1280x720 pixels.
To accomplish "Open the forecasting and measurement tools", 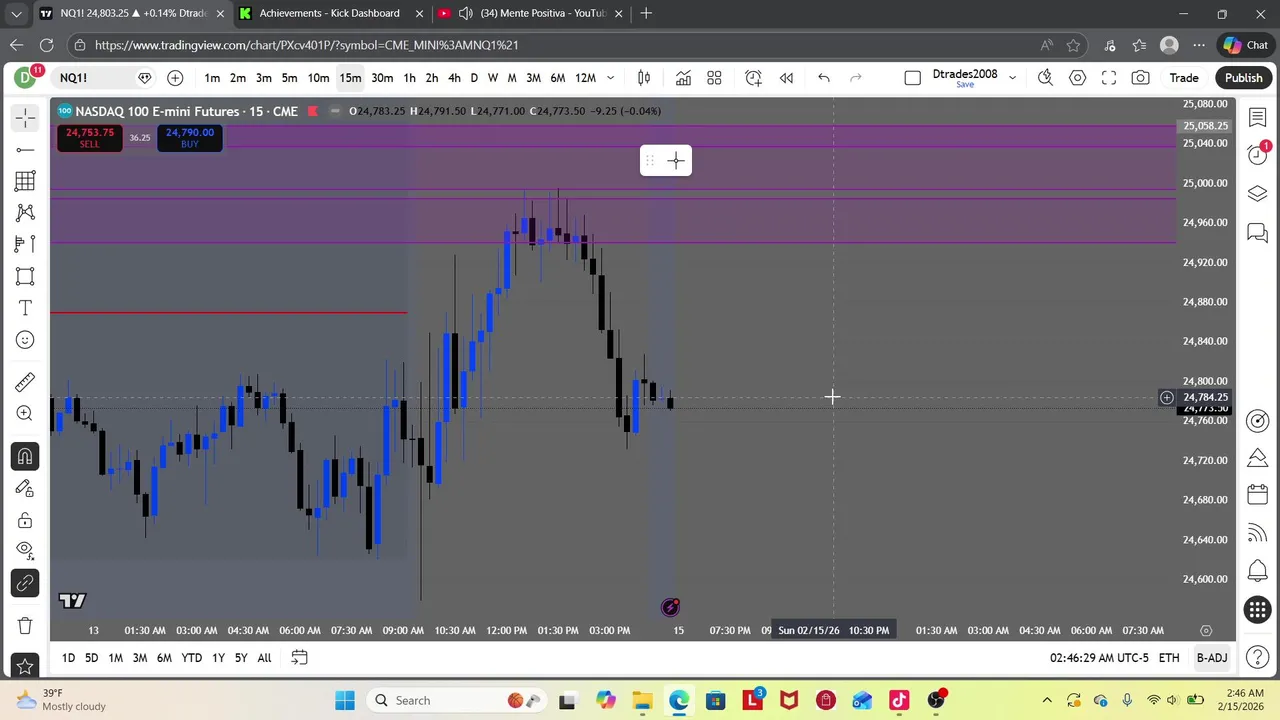I will coord(25,244).
